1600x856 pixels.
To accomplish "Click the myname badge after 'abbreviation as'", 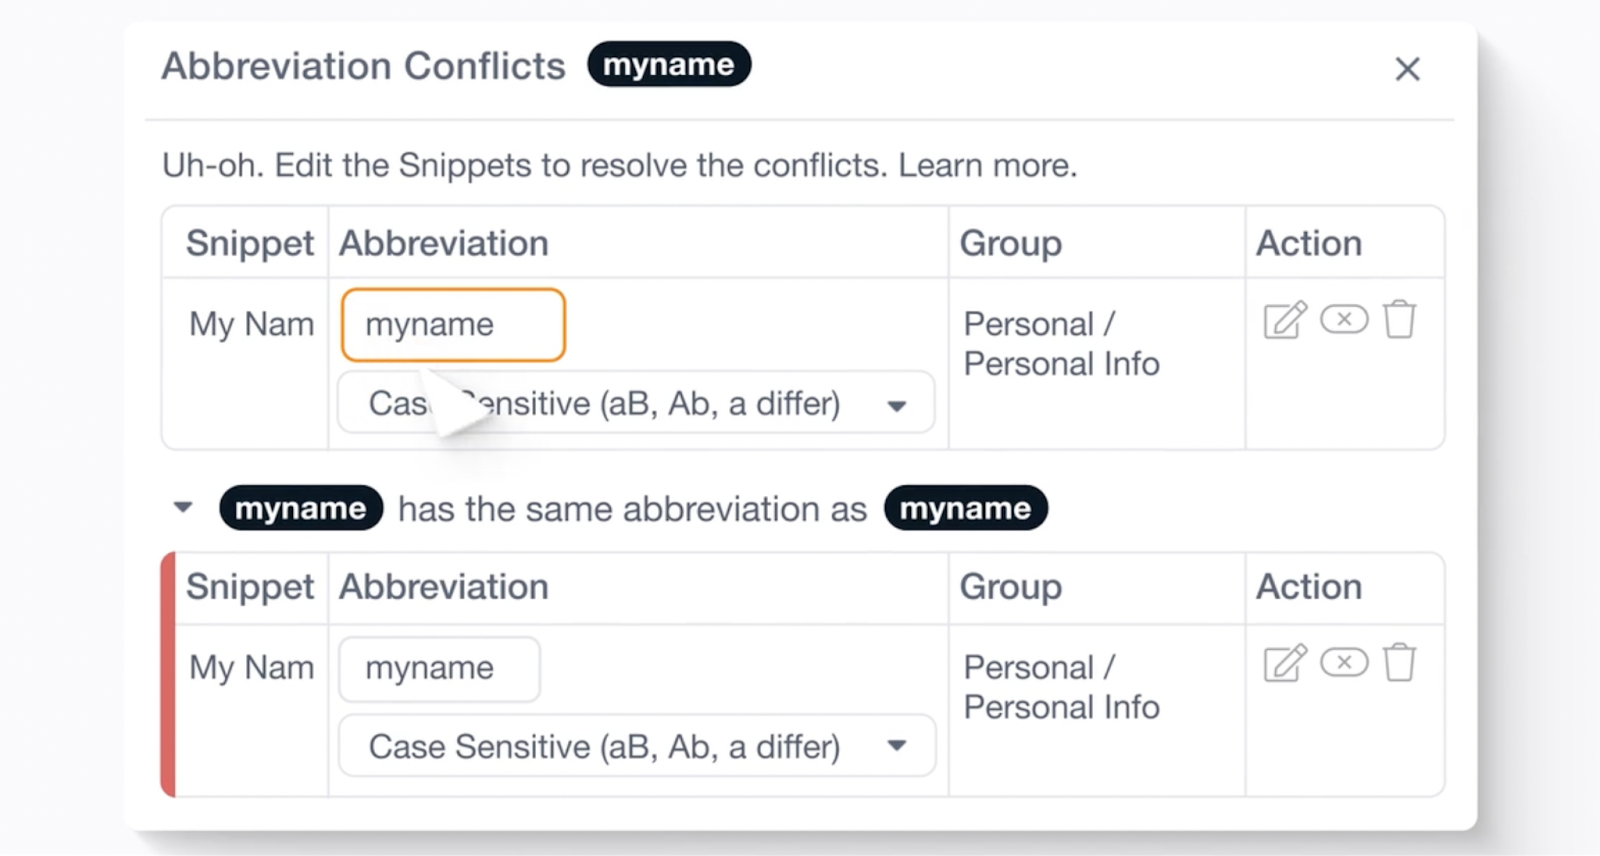I will click(965, 509).
